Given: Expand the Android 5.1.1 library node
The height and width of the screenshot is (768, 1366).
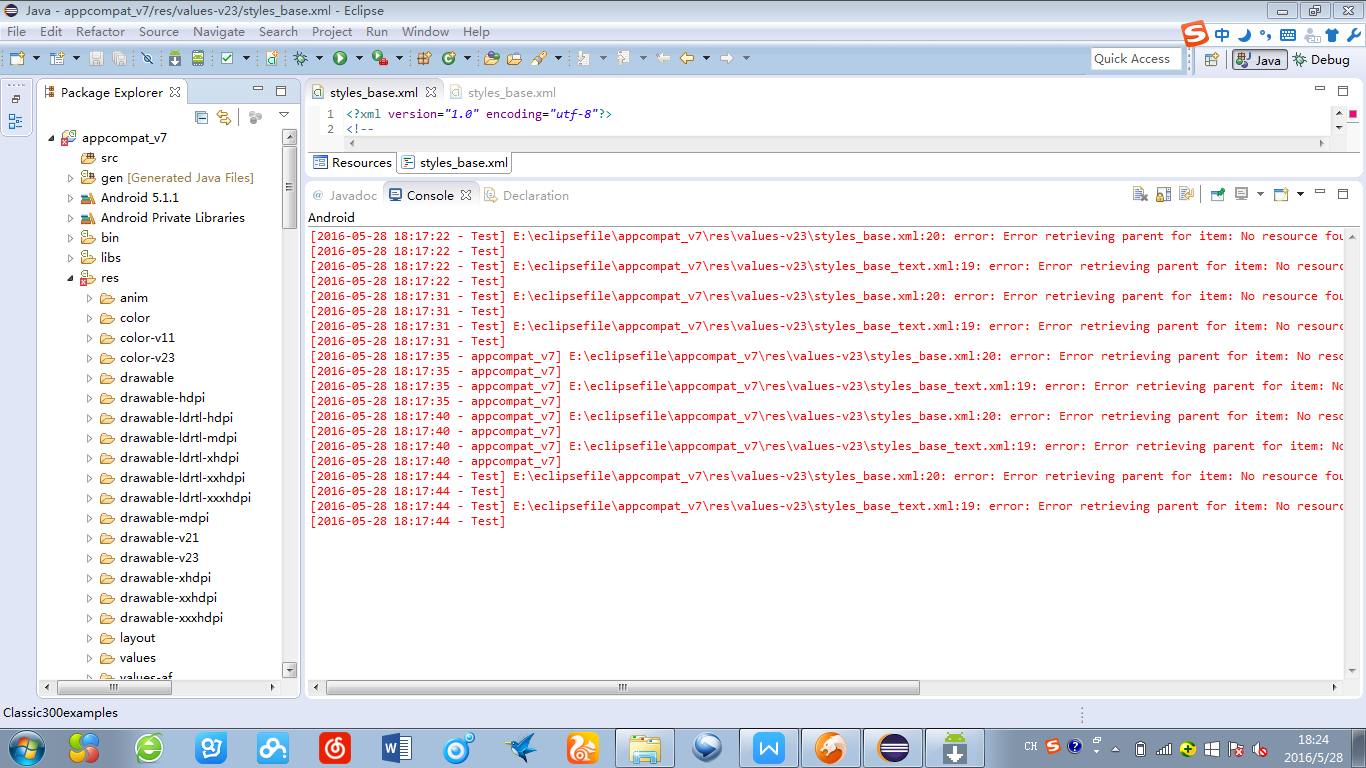Looking at the screenshot, I should pyautogui.click(x=70, y=198).
